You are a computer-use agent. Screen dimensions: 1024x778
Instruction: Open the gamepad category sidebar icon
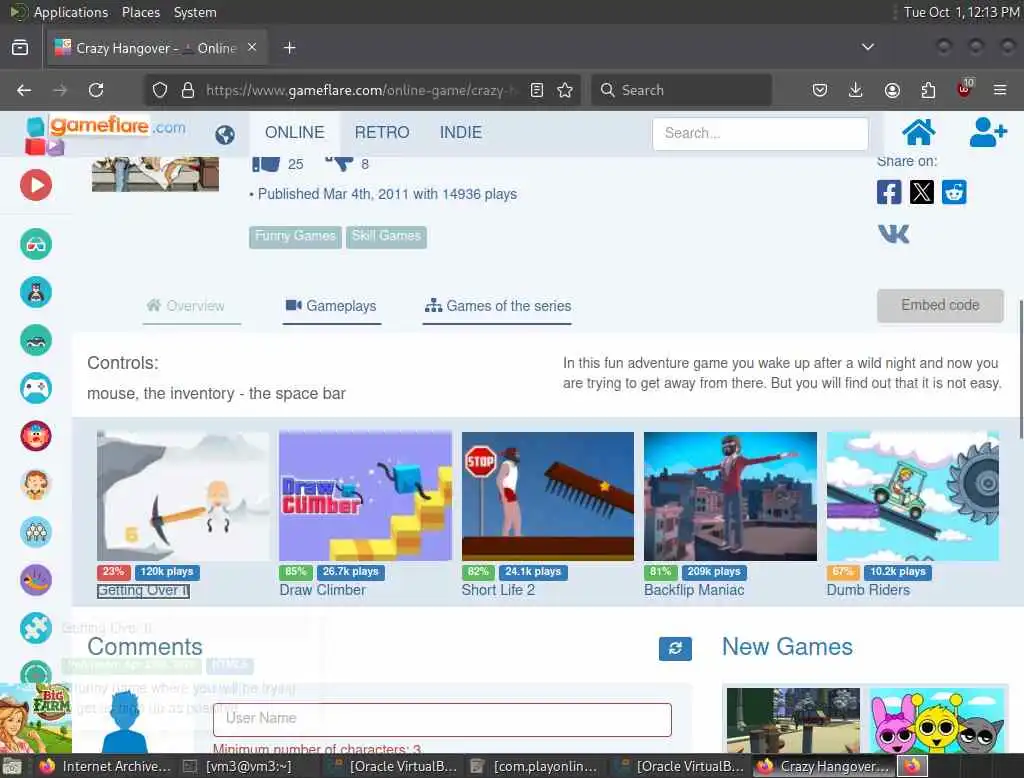(36, 388)
